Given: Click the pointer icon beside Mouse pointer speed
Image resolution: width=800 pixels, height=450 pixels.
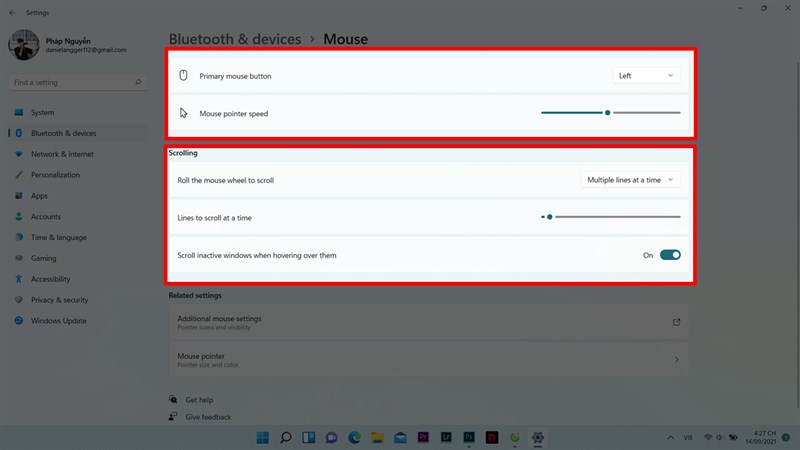Looking at the screenshot, I should pos(183,113).
